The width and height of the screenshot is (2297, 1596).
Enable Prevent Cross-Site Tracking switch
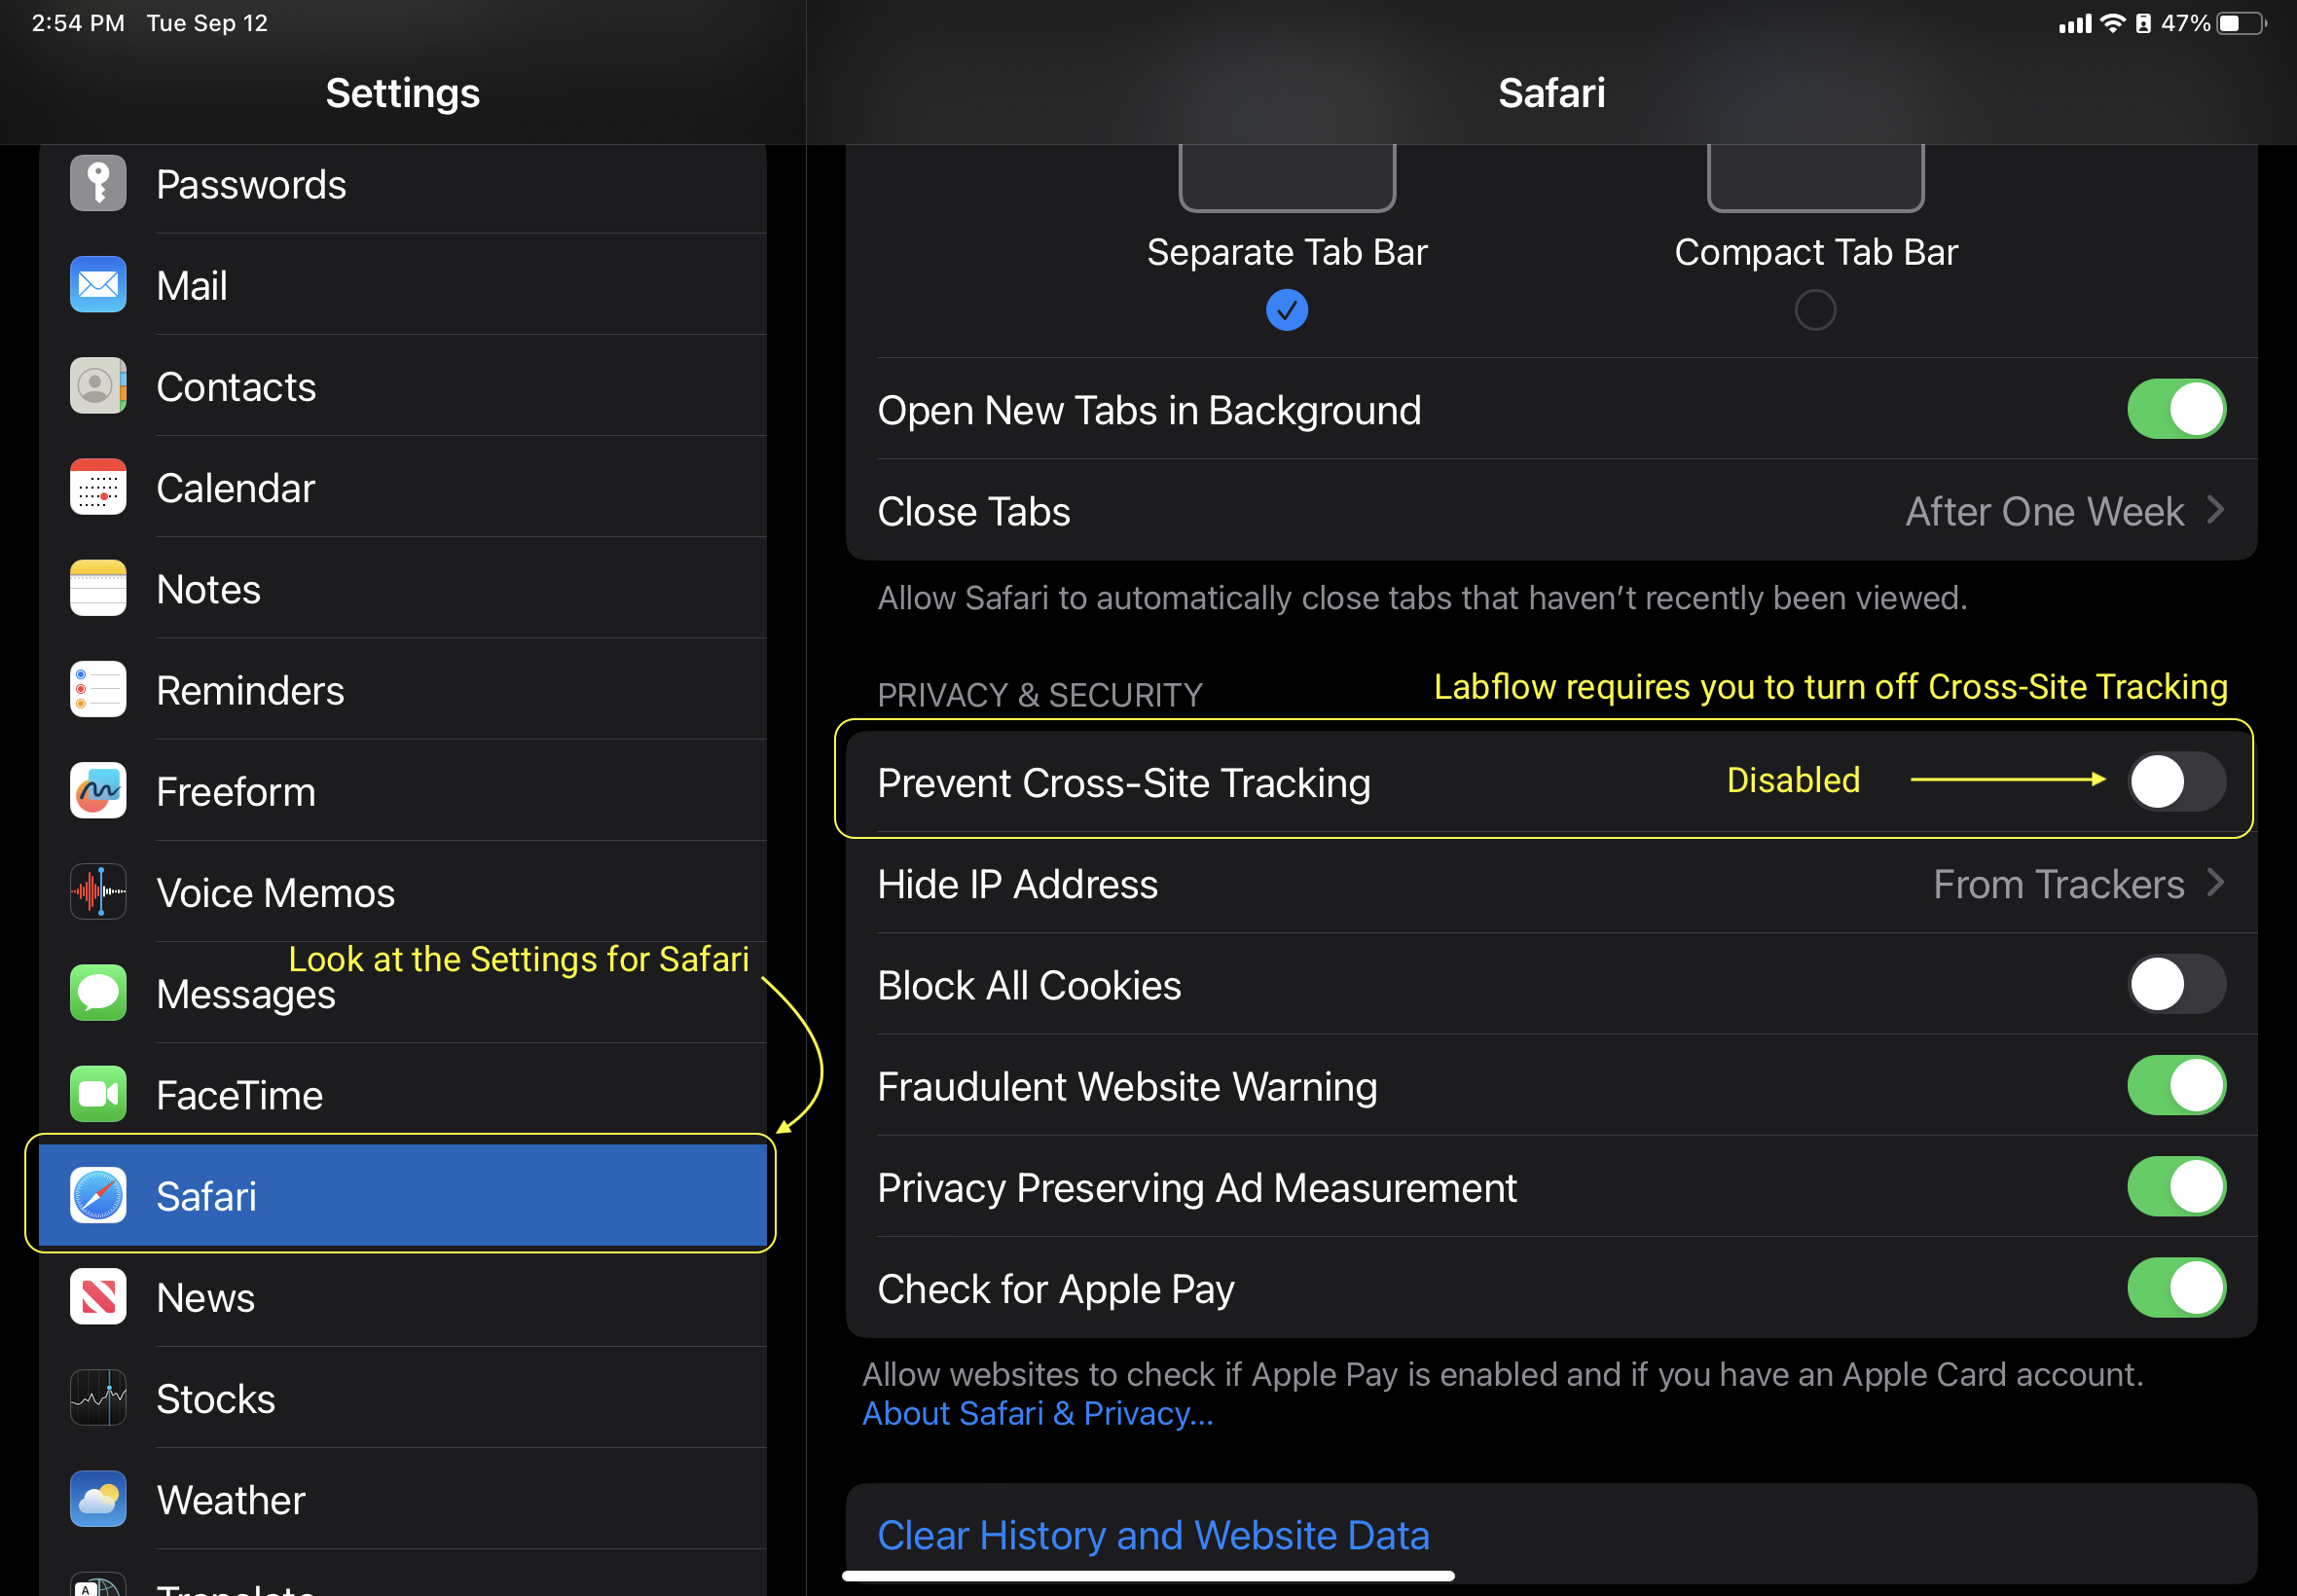tap(2176, 782)
